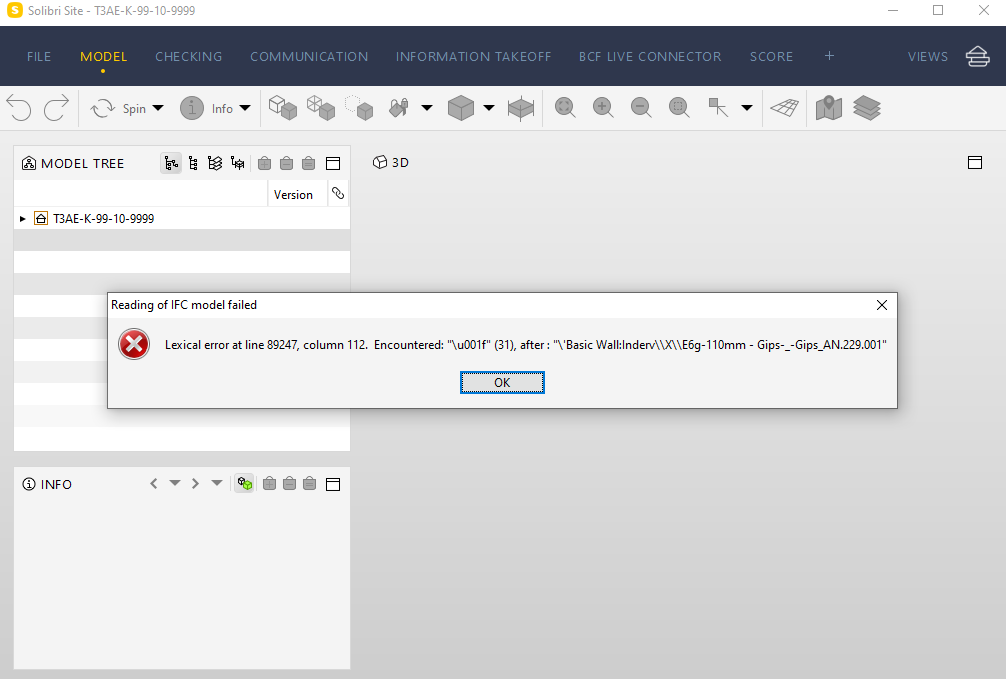This screenshot has height=679, width=1006.
Task: Click Model Tree set selection basket icon
Action: [x=309, y=164]
